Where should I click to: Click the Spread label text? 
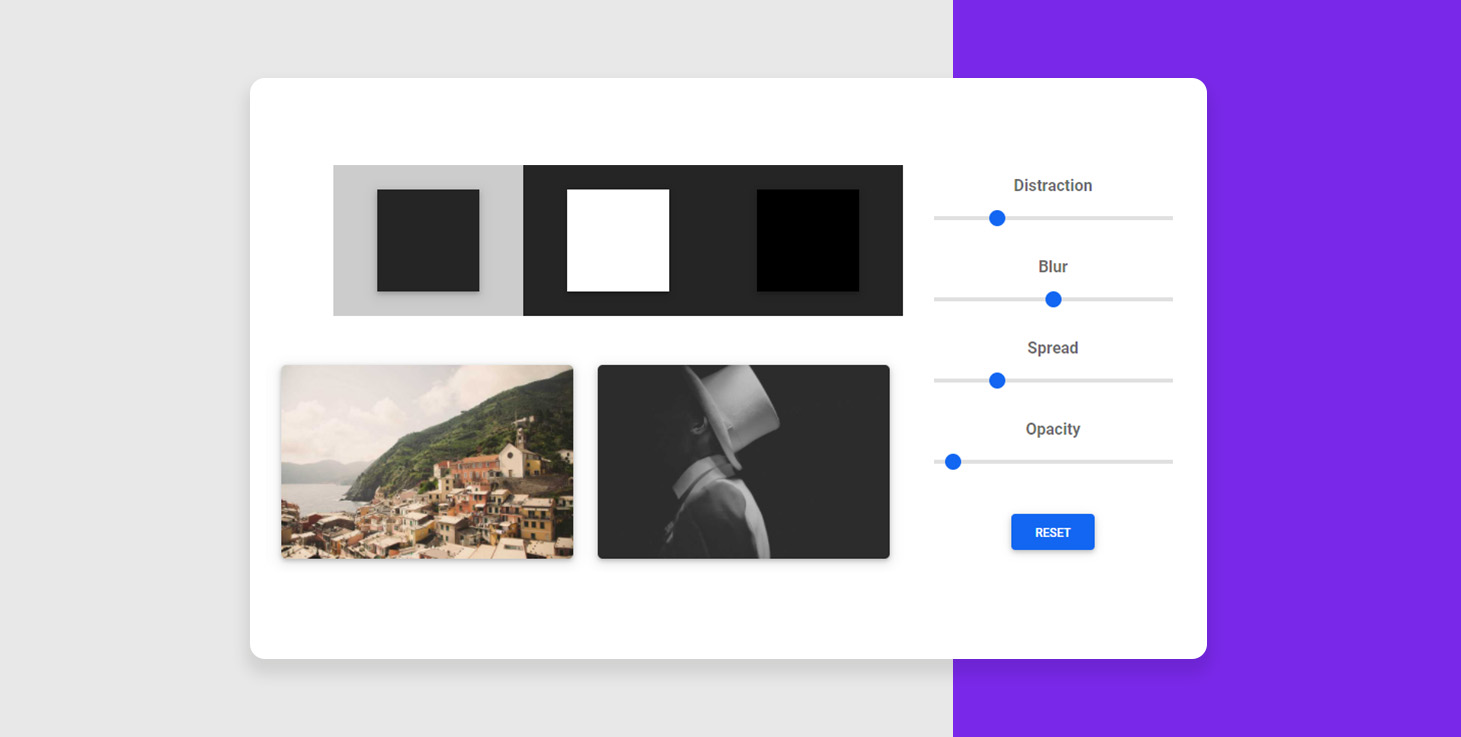pos(1053,347)
